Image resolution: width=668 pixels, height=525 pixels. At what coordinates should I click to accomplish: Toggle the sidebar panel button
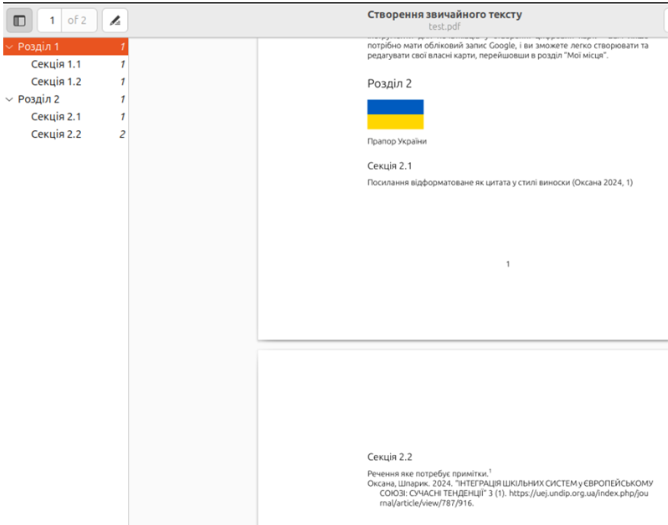click(19, 20)
